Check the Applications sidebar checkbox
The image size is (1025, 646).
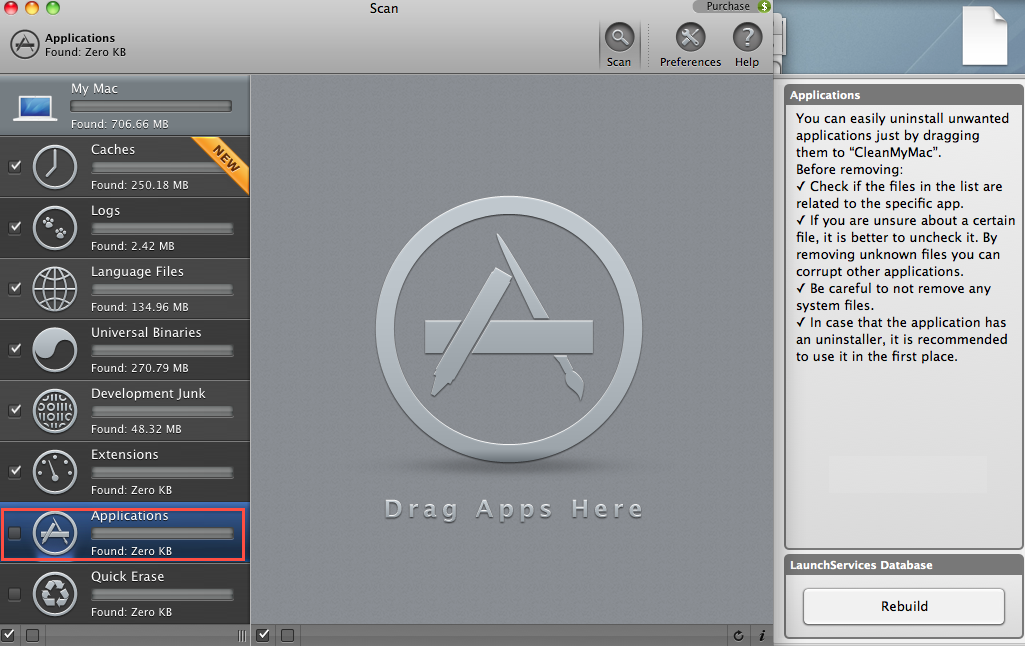pyautogui.click(x=15, y=533)
